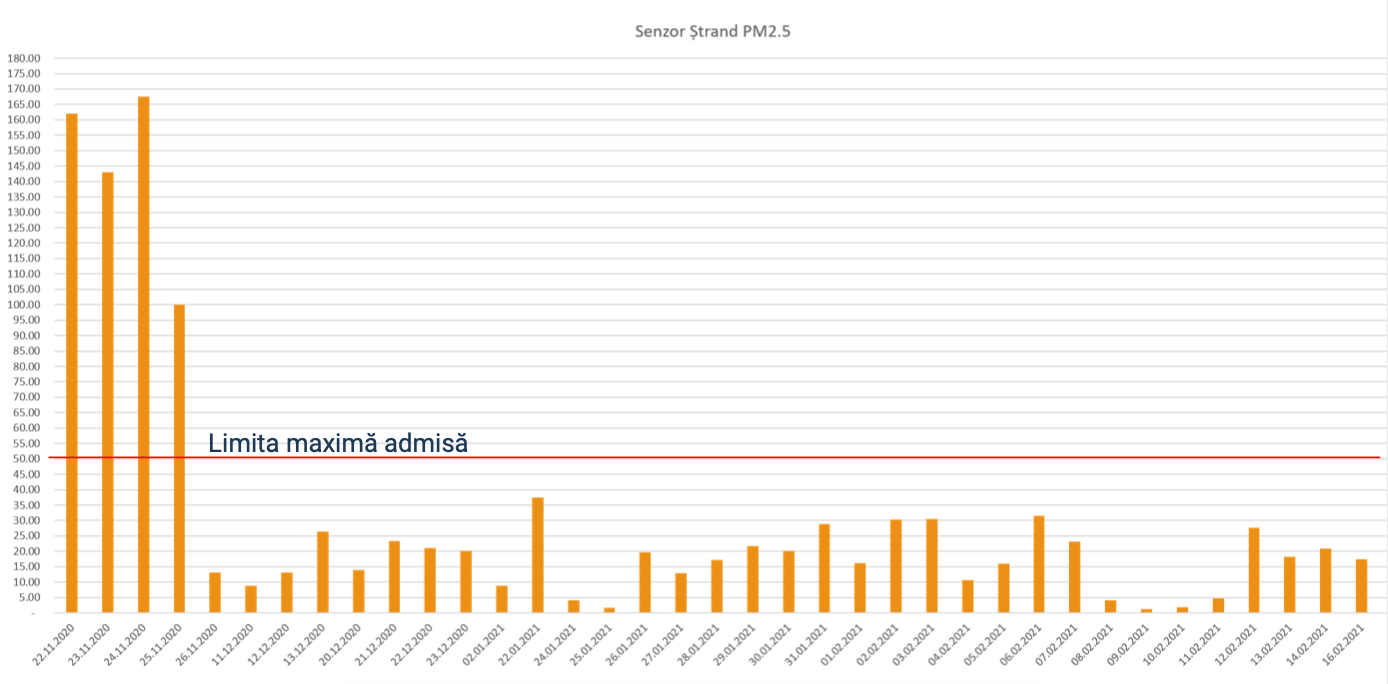Screen dimensions: 1388x684
Task: Select the tallest bar for 24.11.2020
Action: coord(144,355)
